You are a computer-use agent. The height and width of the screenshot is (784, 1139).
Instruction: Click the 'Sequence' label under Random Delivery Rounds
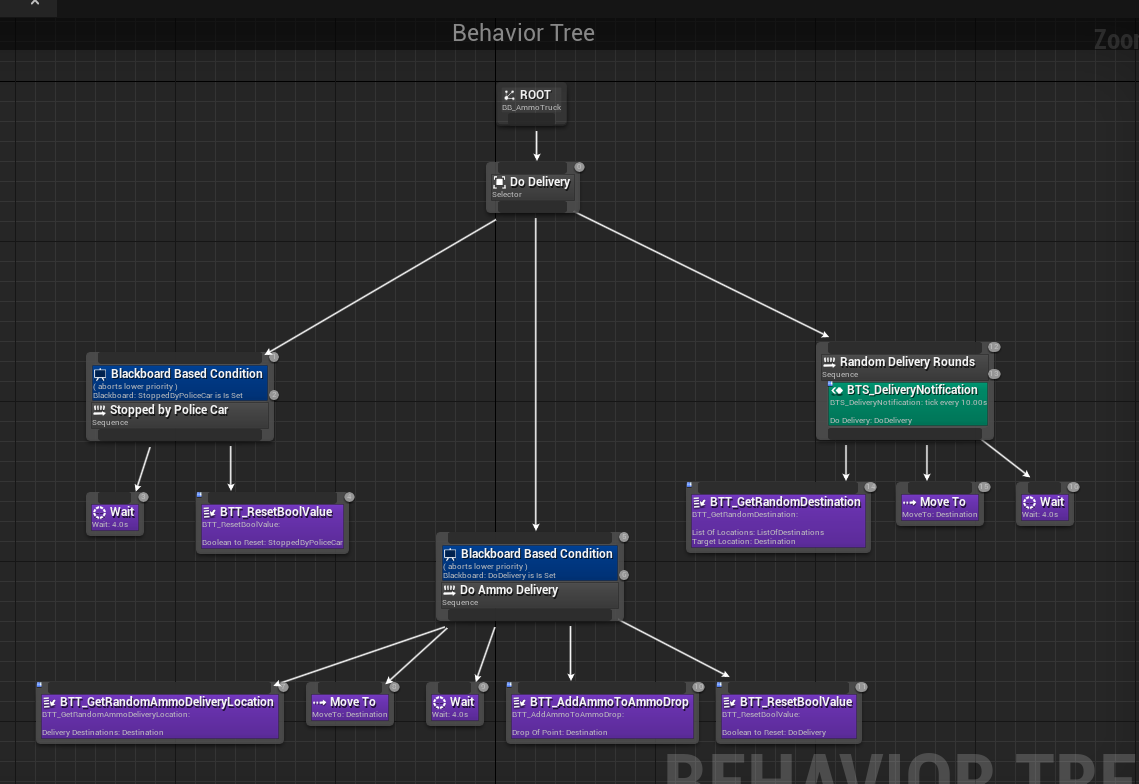(x=840, y=375)
